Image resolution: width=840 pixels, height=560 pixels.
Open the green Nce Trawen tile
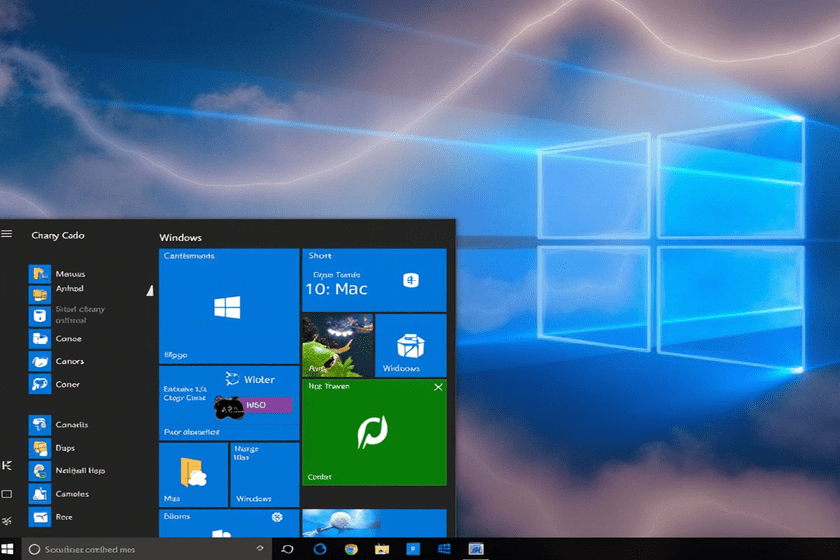pos(374,432)
